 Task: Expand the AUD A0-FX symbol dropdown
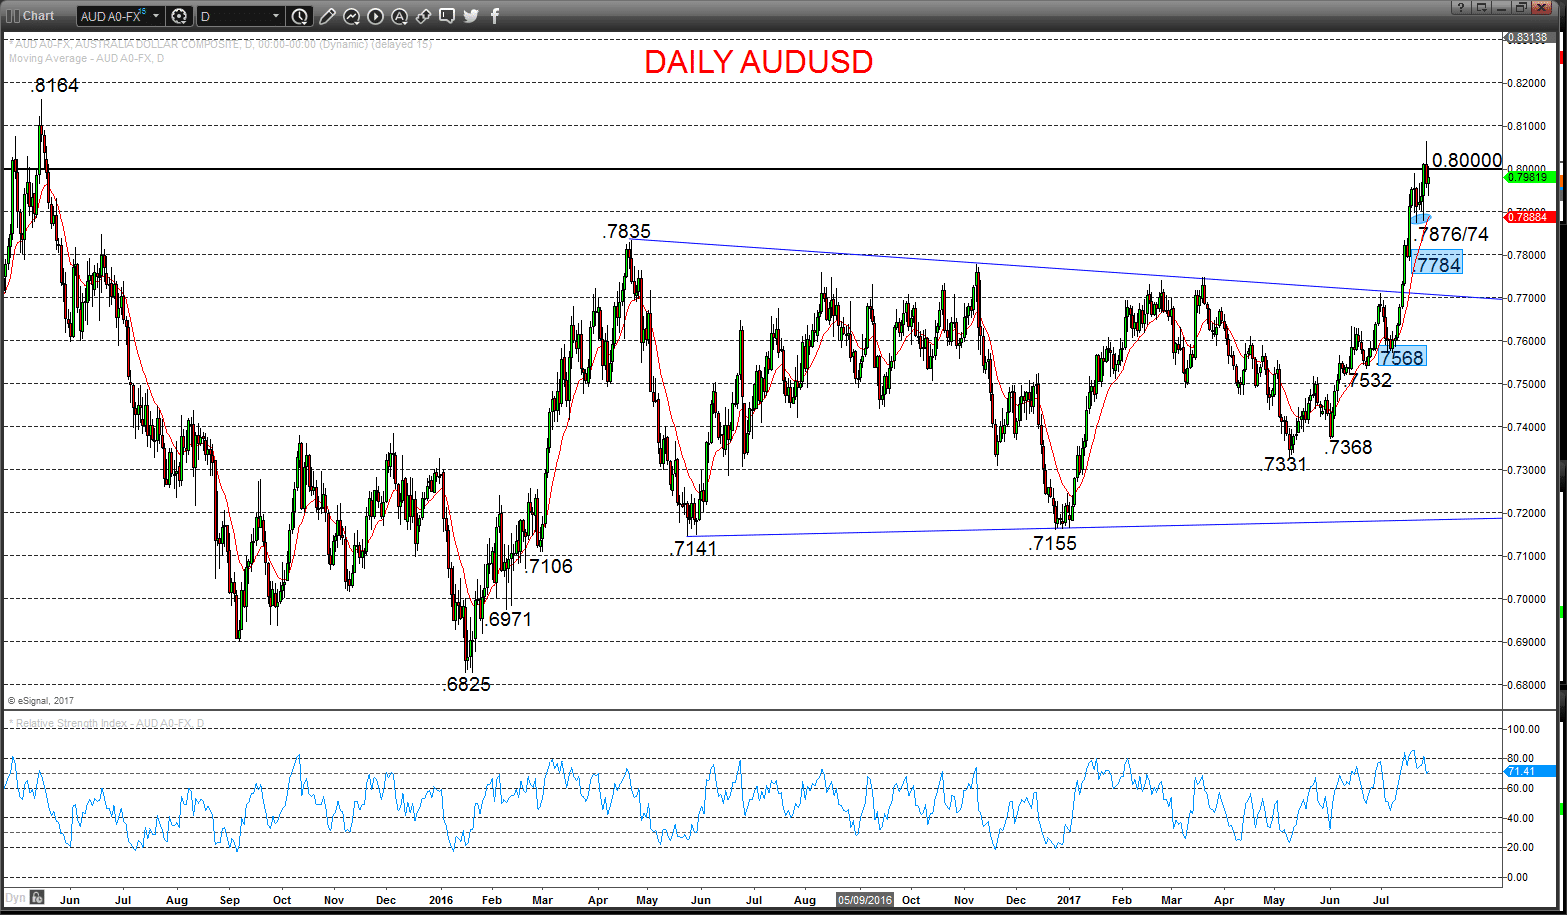pyautogui.click(x=156, y=16)
